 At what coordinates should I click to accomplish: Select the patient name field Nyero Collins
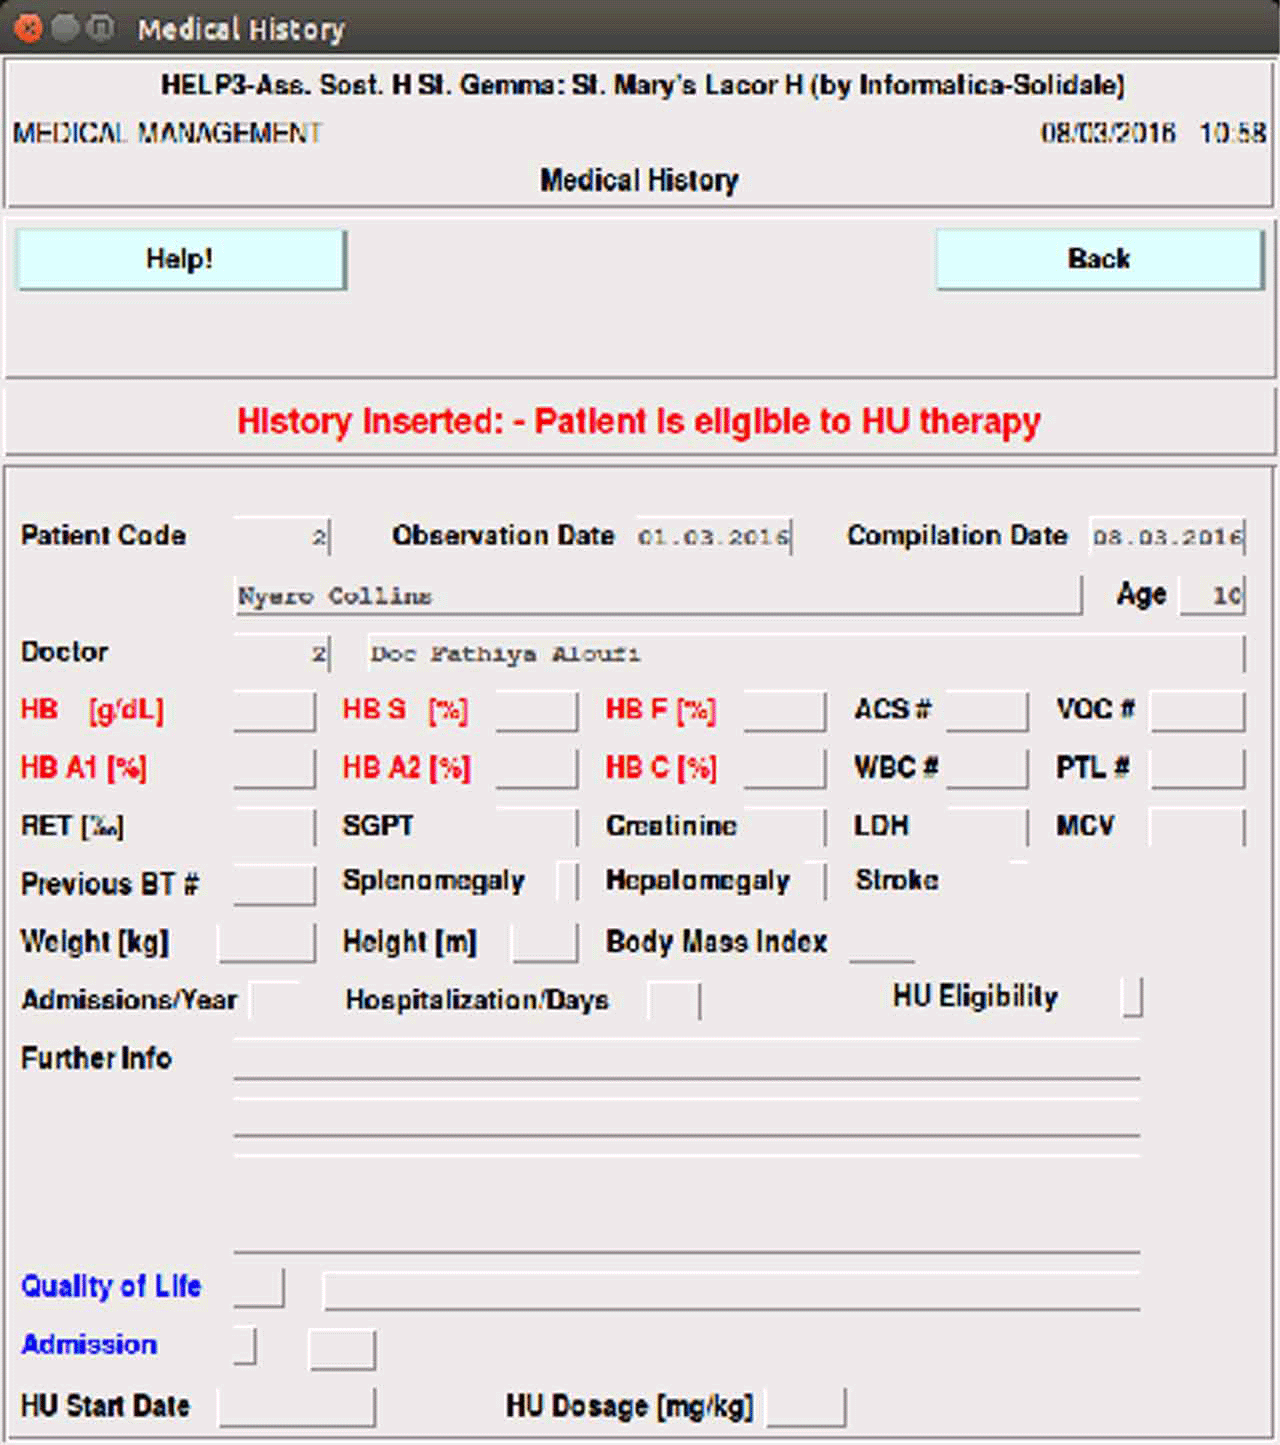(x=657, y=596)
